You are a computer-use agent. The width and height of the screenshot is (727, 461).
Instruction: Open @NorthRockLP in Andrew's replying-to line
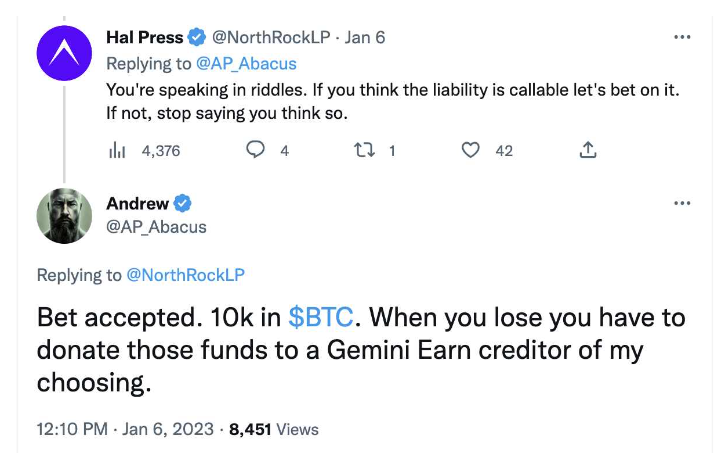point(185,275)
